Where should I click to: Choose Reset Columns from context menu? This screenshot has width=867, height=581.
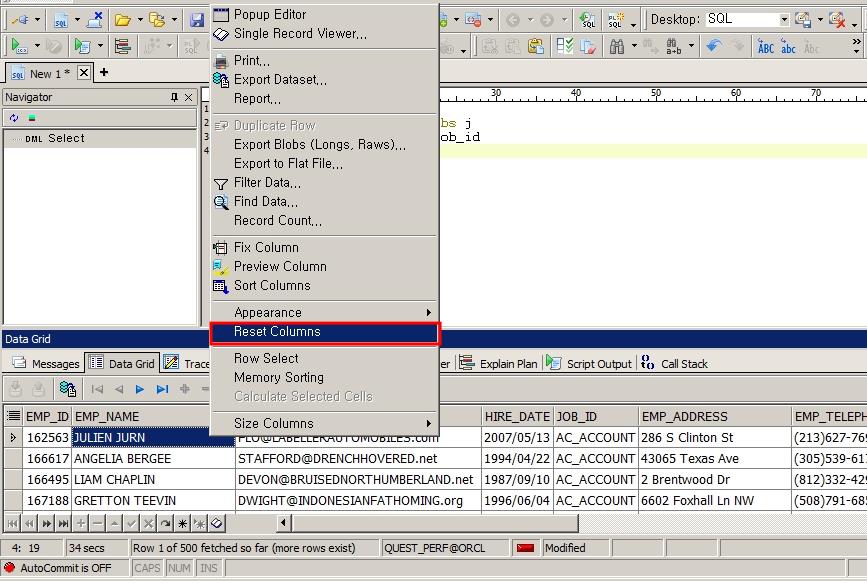323,332
